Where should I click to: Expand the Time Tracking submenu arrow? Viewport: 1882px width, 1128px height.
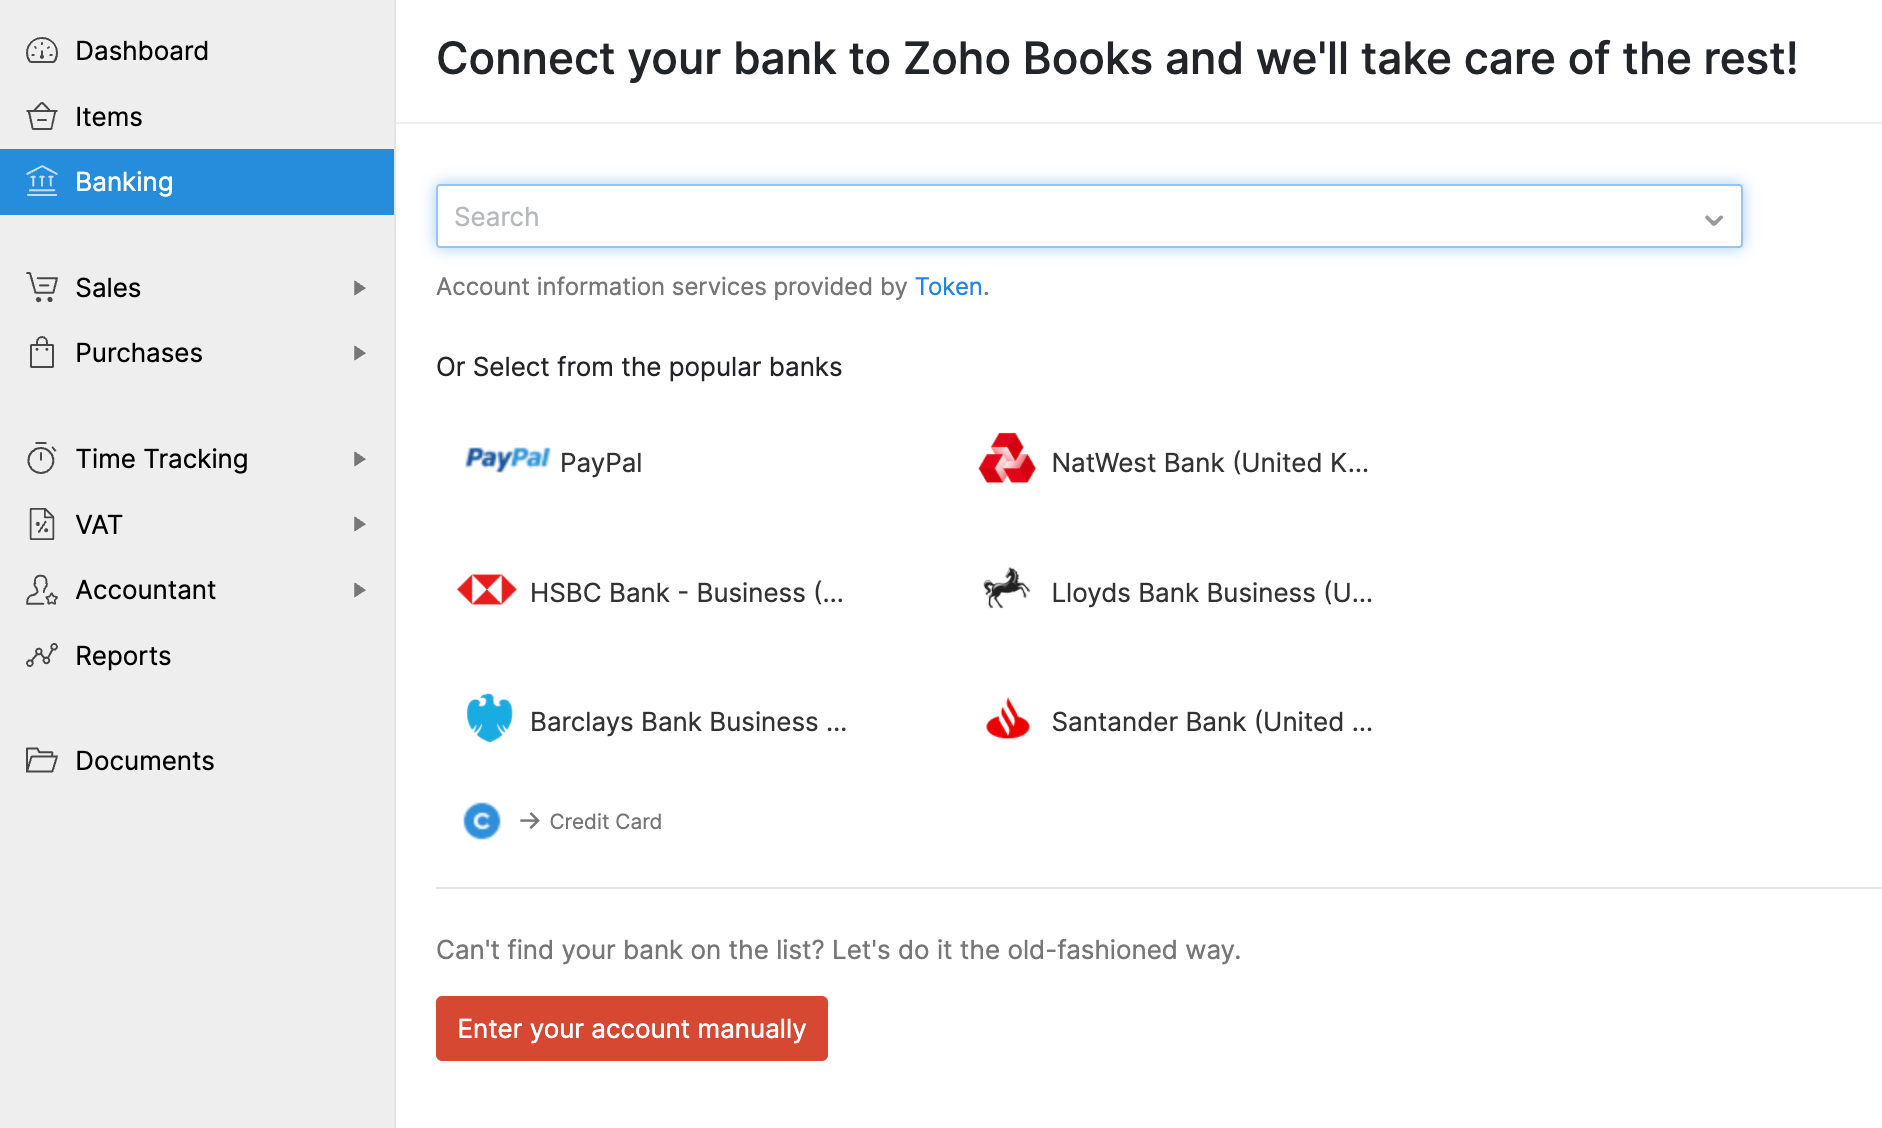point(359,459)
